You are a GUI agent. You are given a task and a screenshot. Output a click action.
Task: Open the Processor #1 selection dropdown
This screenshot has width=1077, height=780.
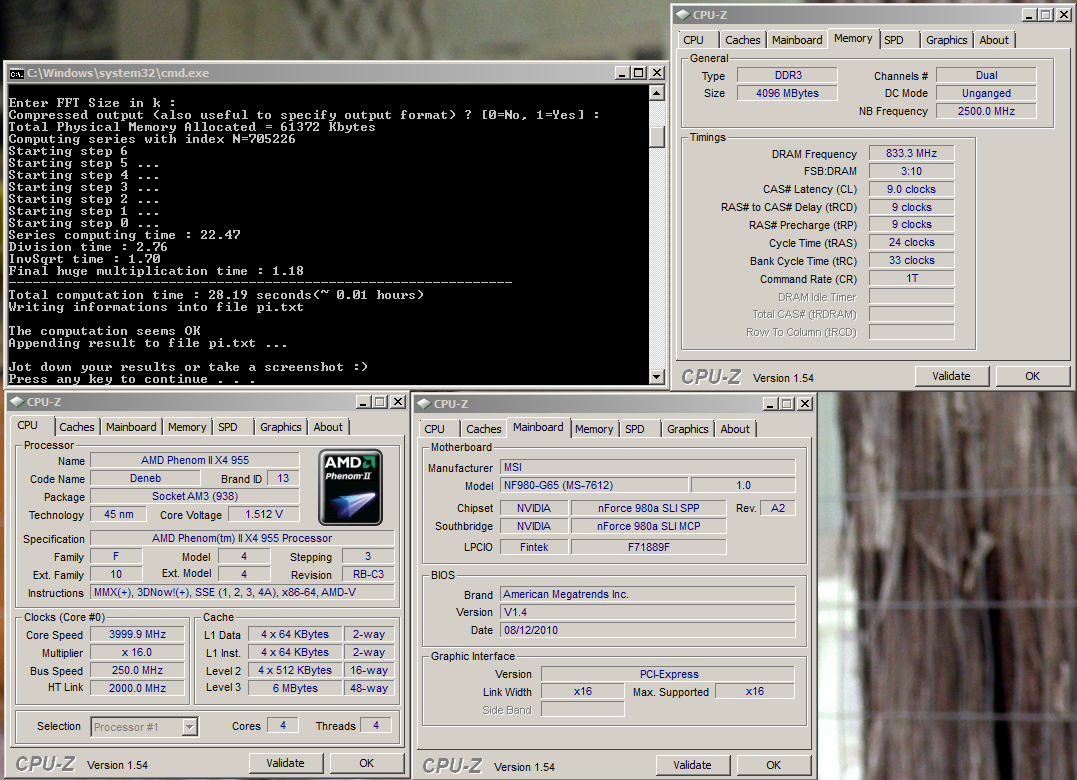click(190, 726)
